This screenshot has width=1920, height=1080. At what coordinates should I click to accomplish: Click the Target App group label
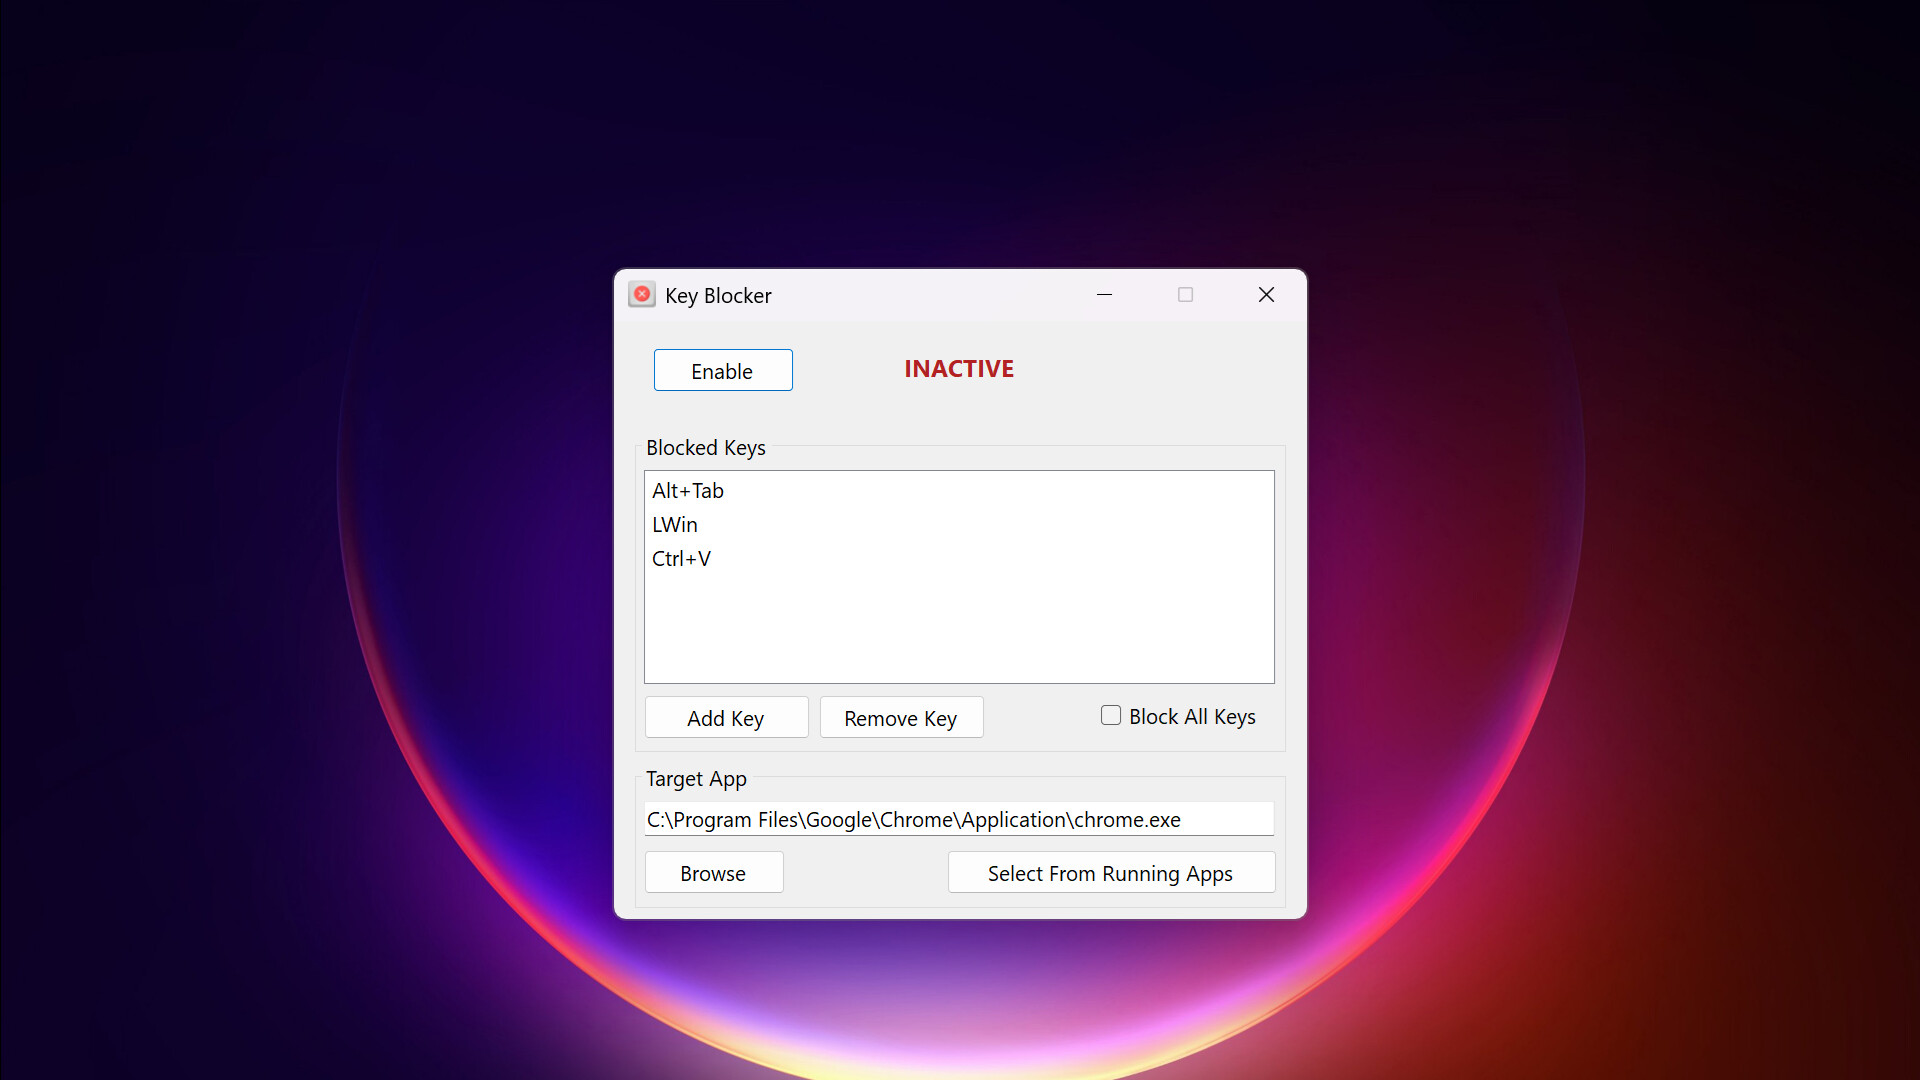(696, 778)
